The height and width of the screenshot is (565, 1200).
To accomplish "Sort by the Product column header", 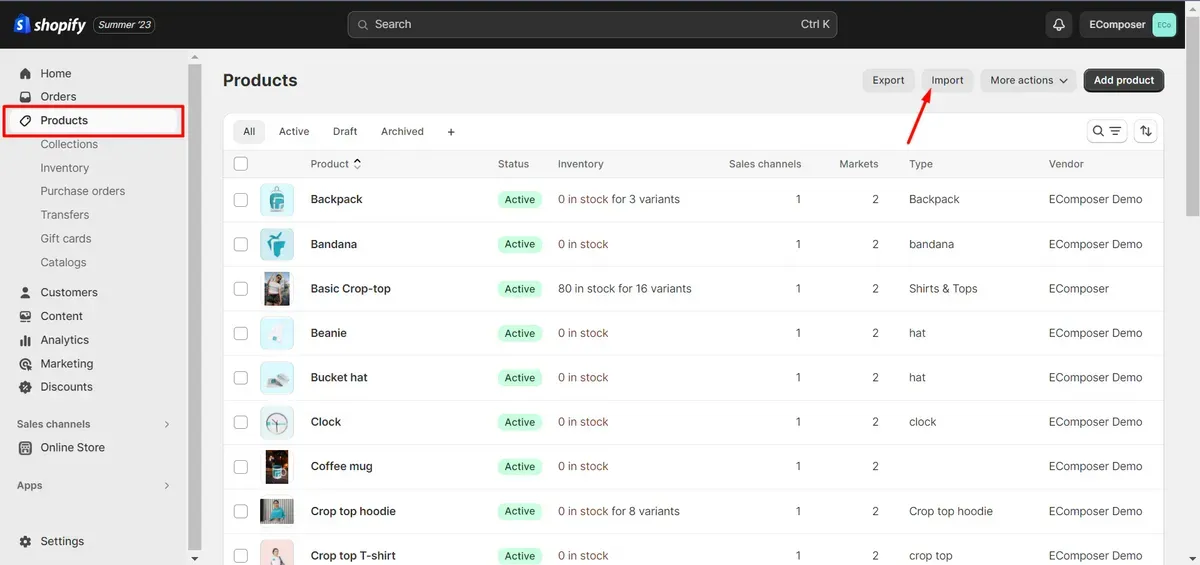I will (x=336, y=164).
